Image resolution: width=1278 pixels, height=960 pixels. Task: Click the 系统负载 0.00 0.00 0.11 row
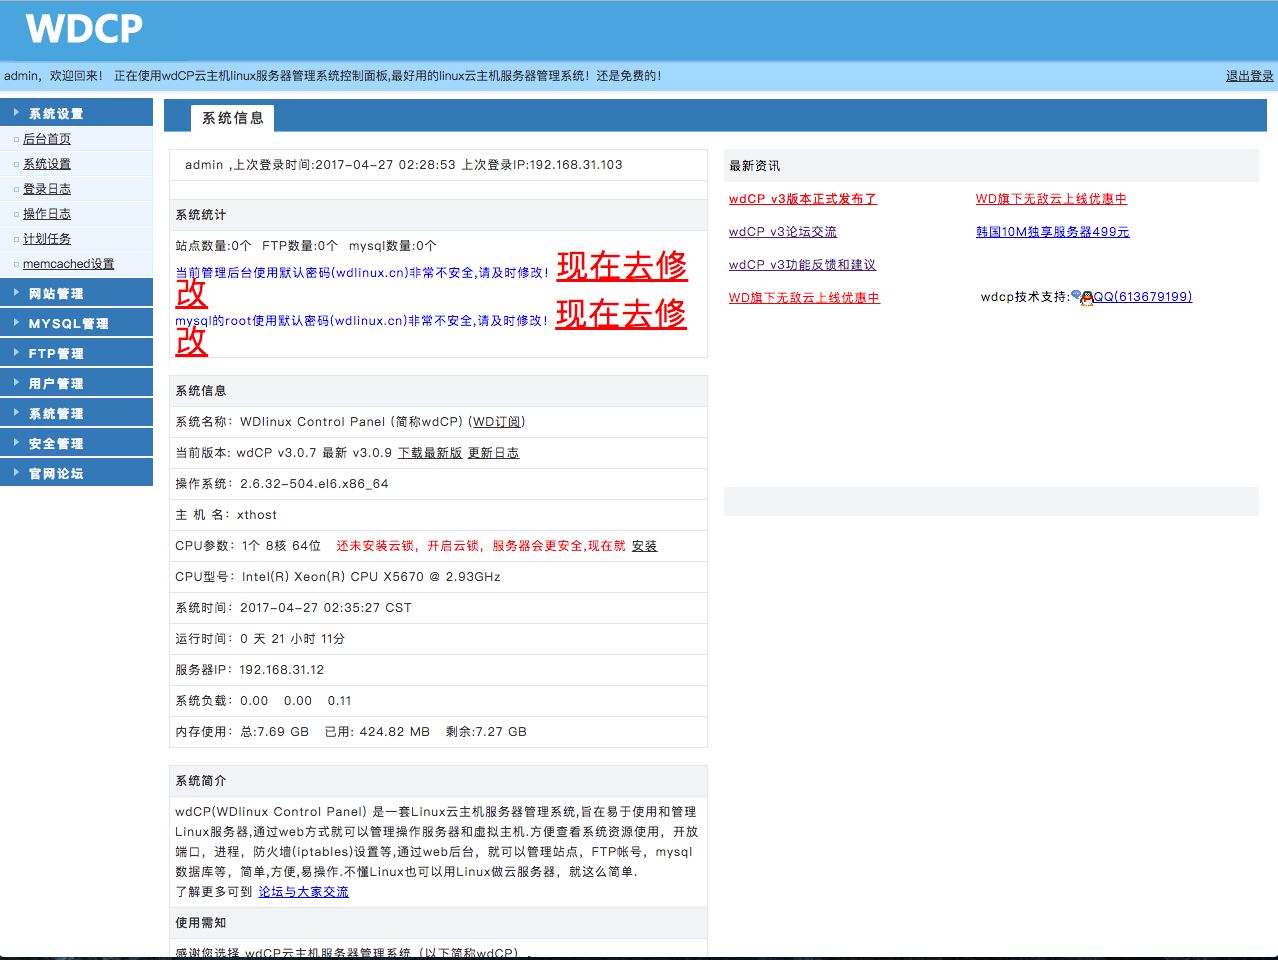coord(438,701)
